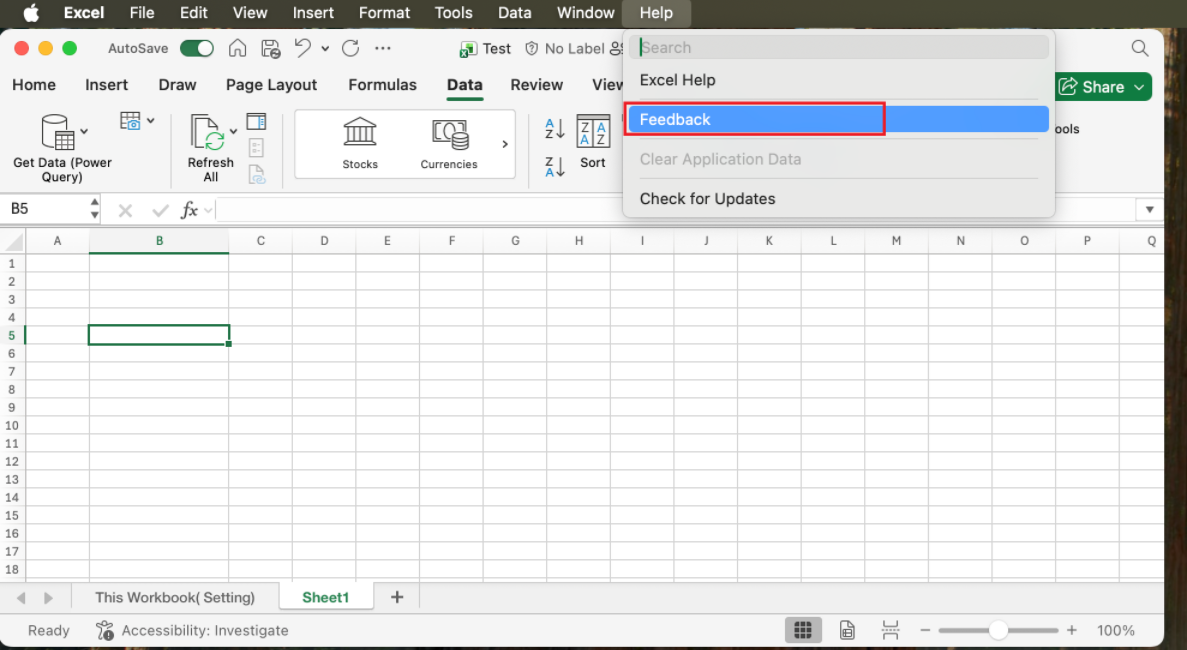The height and width of the screenshot is (650, 1187).
Task: Open the fx function dropdown chevron
Action: click(207, 210)
